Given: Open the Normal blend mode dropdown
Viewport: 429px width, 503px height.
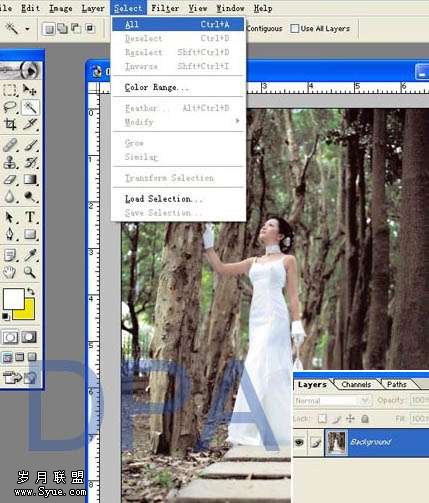Looking at the screenshot, I should [332, 401].
